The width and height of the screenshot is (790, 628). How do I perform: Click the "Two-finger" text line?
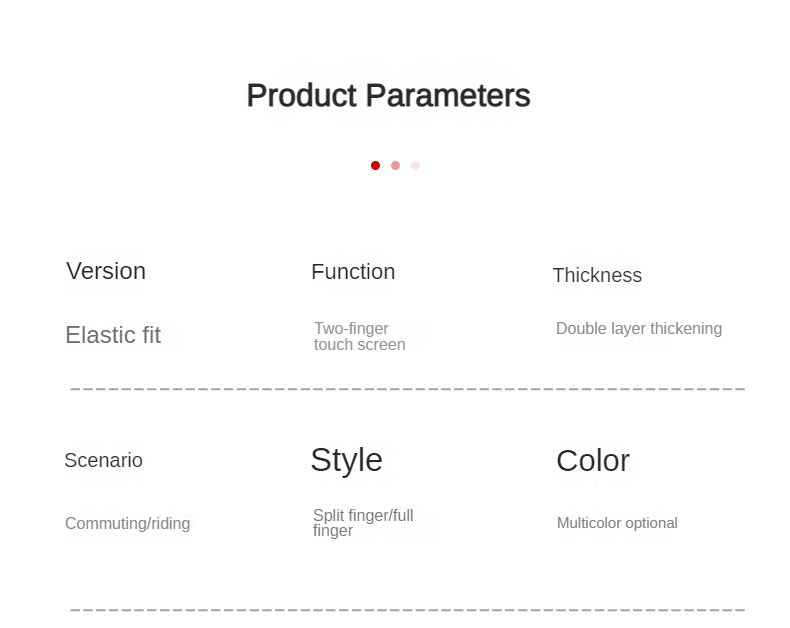[x=351, y=328]
